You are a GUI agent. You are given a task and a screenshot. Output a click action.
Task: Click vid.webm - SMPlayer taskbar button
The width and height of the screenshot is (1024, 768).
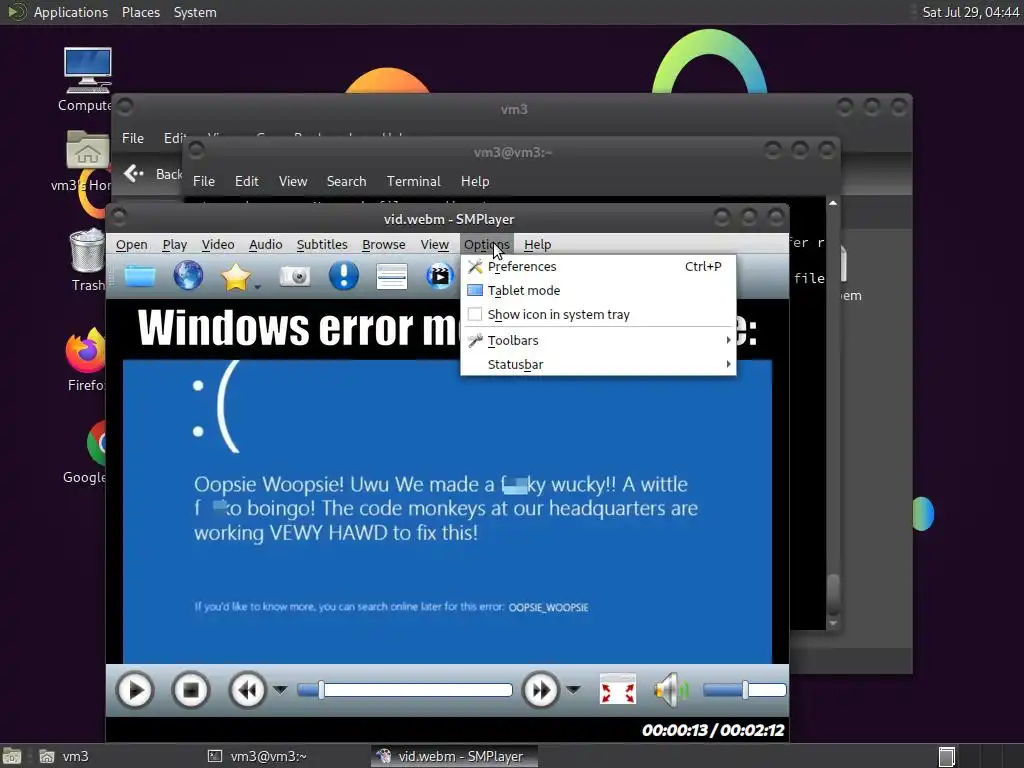(x=455, y=756)
